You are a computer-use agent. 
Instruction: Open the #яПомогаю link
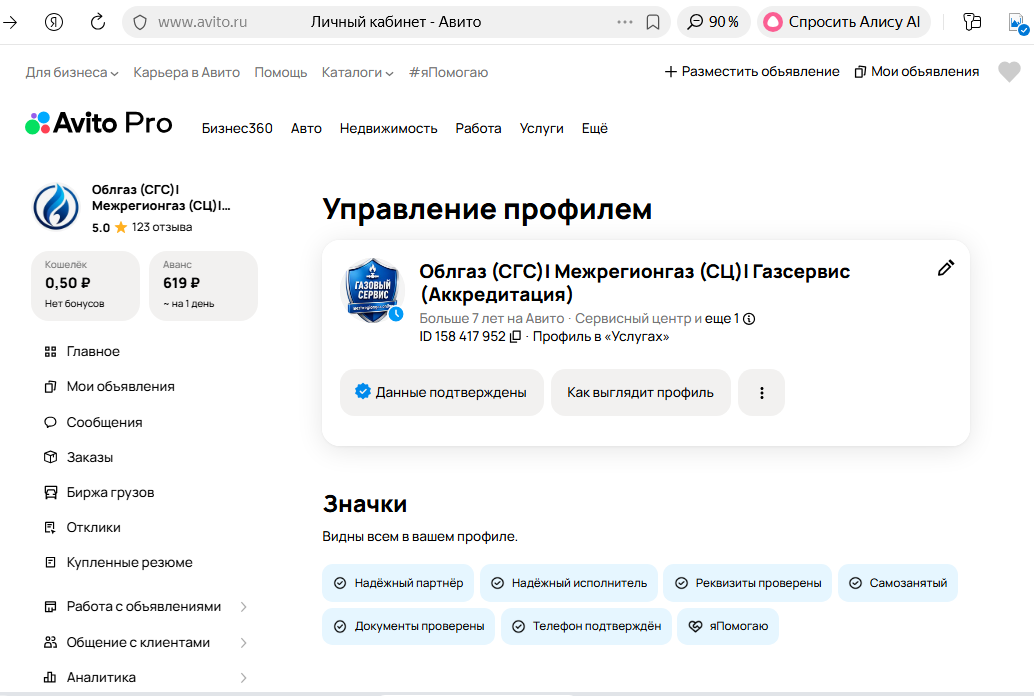coord(448,73)
